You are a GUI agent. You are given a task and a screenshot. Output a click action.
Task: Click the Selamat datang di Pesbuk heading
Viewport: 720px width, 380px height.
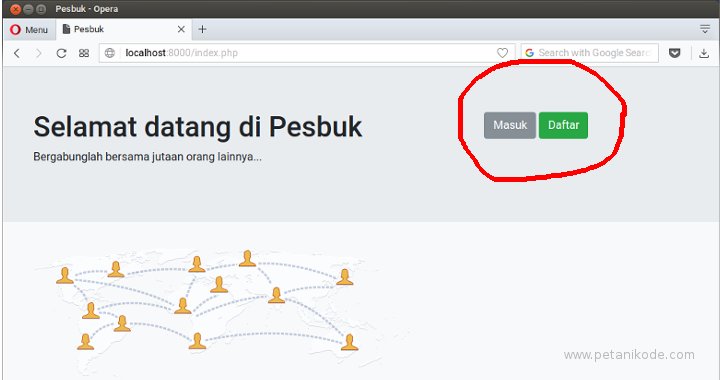[198, 127]
